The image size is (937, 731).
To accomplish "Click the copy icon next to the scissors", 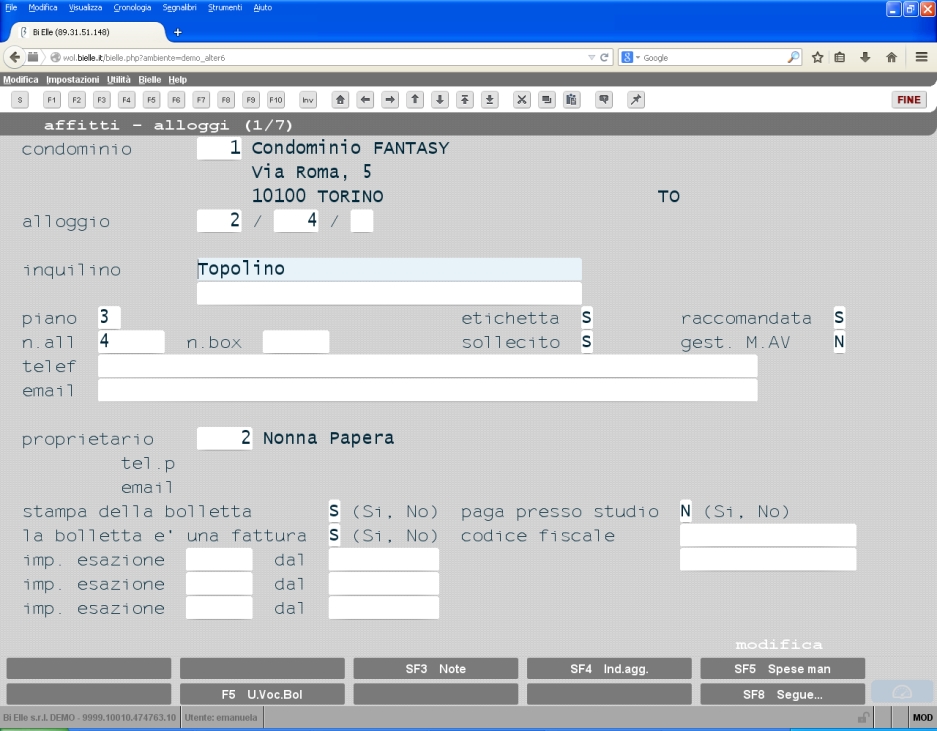I will (x=546, y=100).
